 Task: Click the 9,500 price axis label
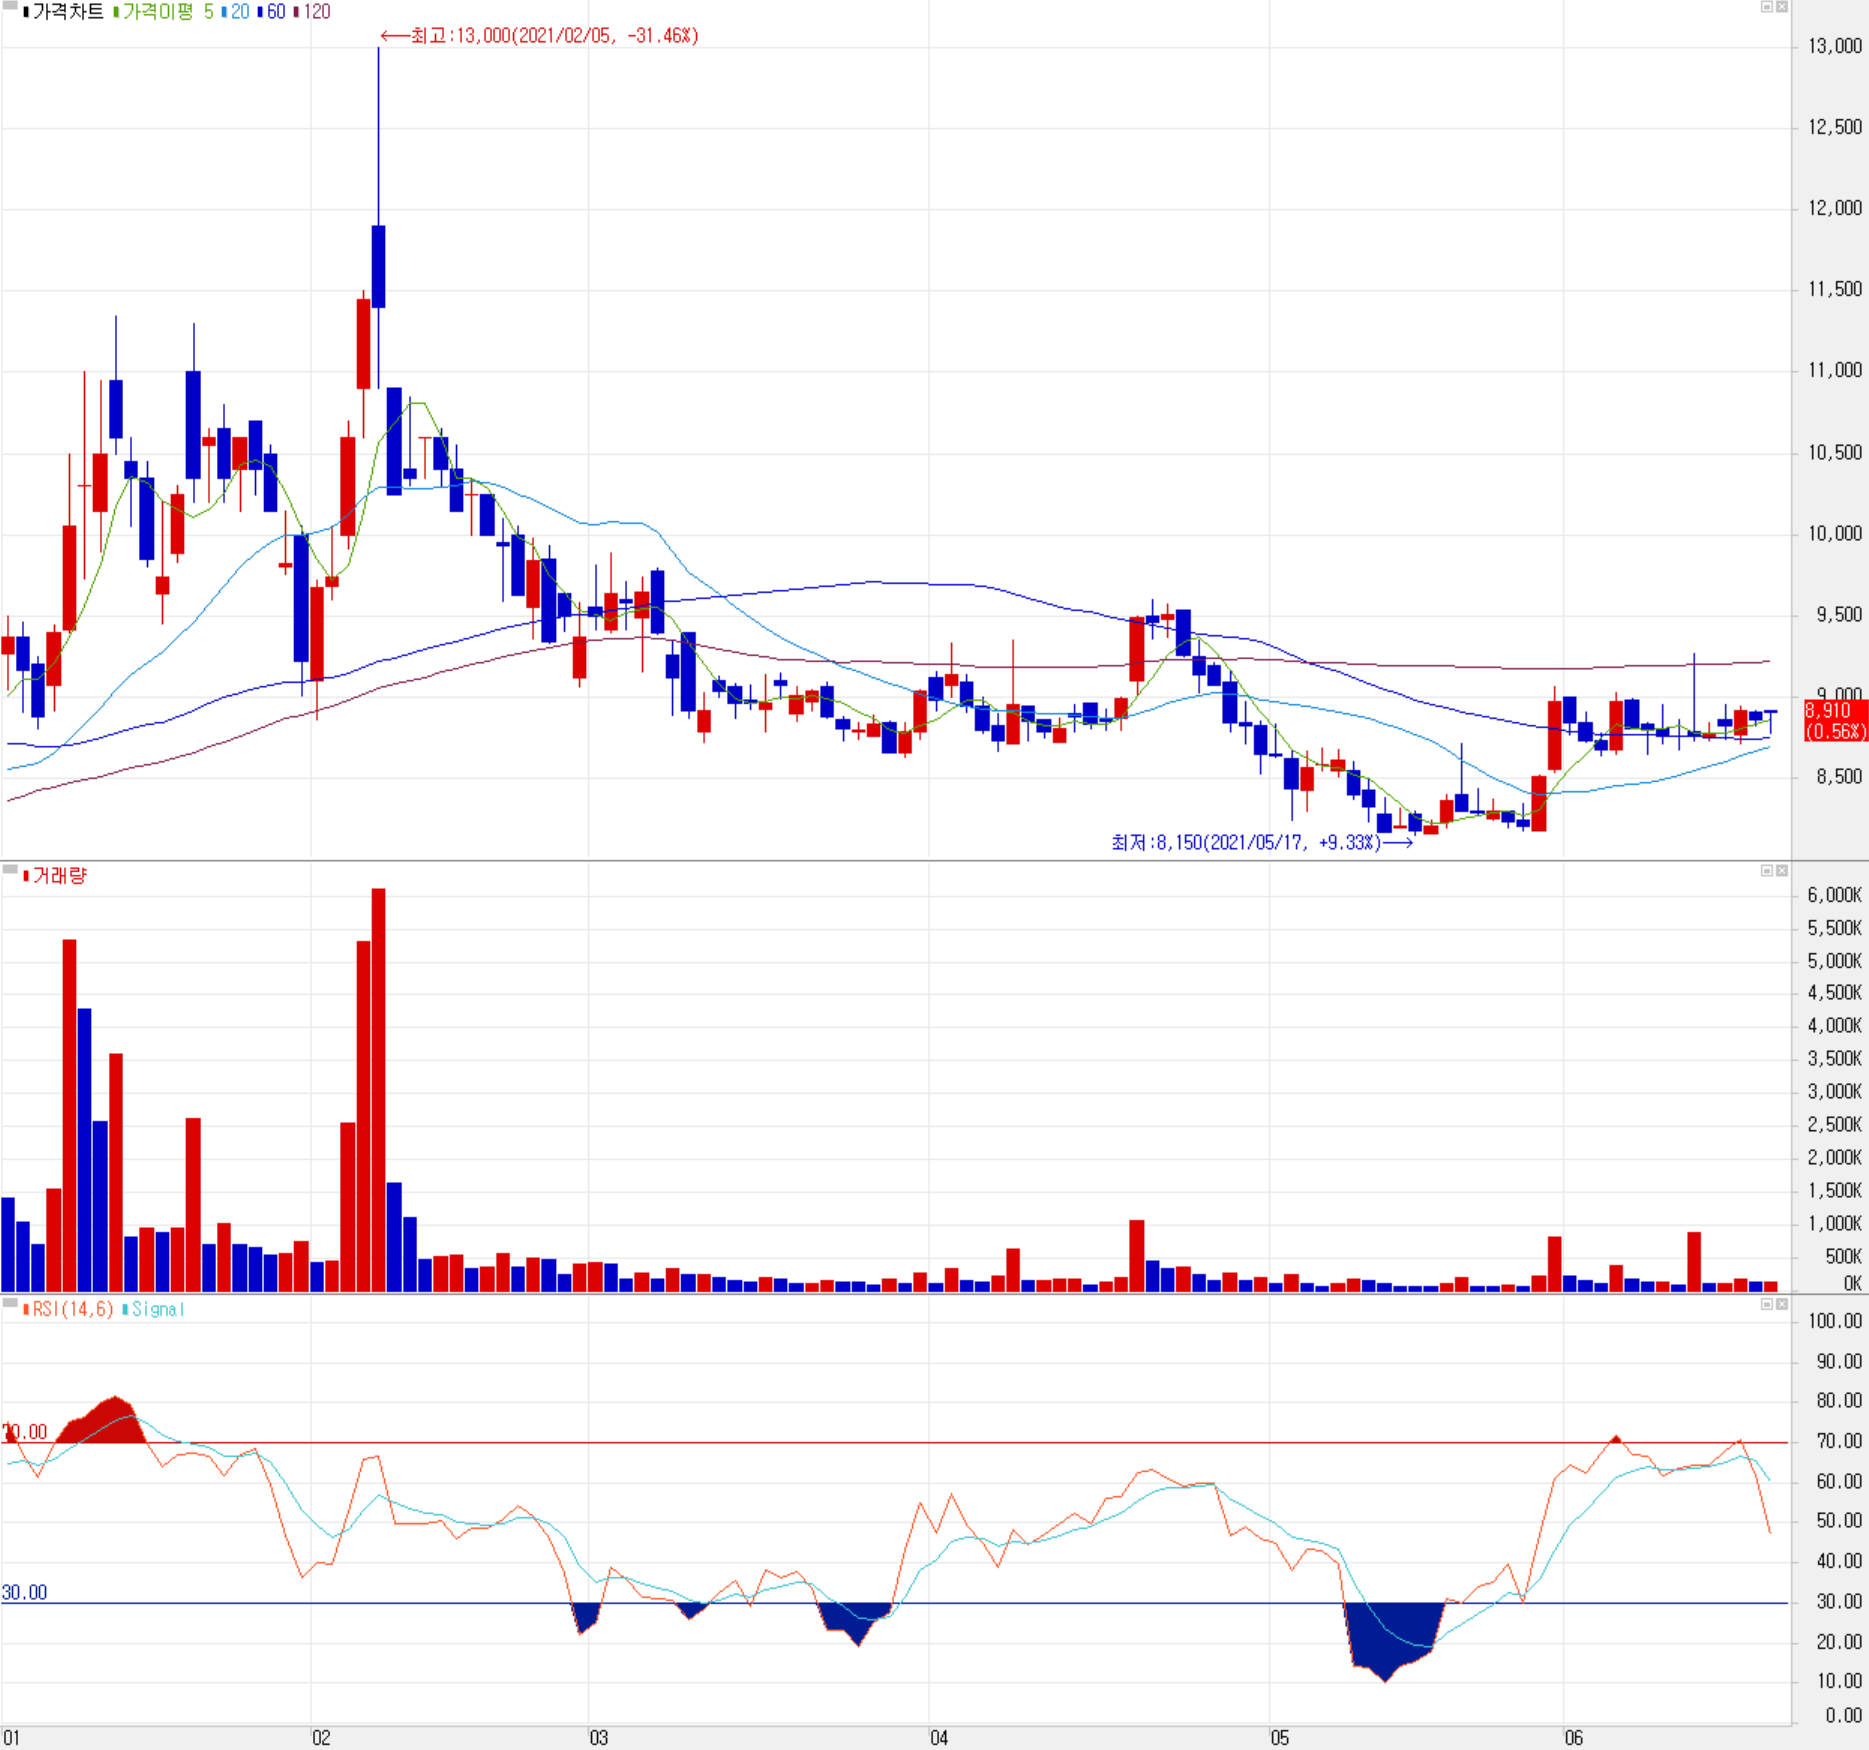[1839, 615]
